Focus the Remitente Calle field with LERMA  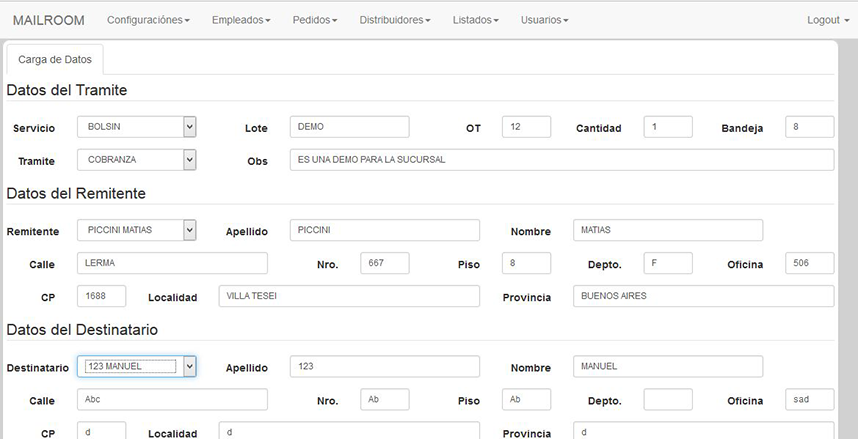[x=172, y=263]
